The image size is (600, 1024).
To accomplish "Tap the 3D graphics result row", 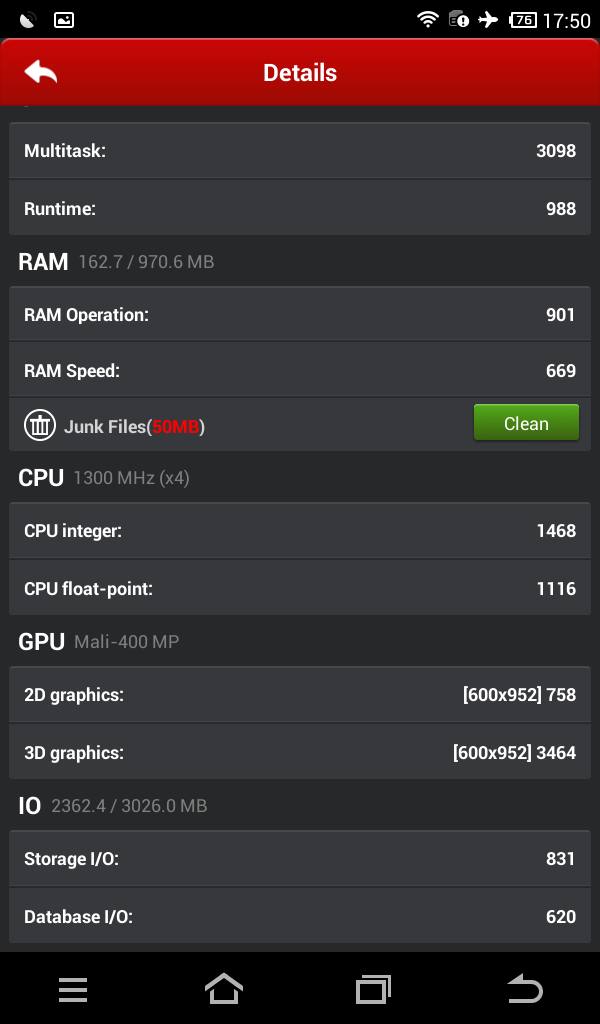I will [x=300, y=753].
